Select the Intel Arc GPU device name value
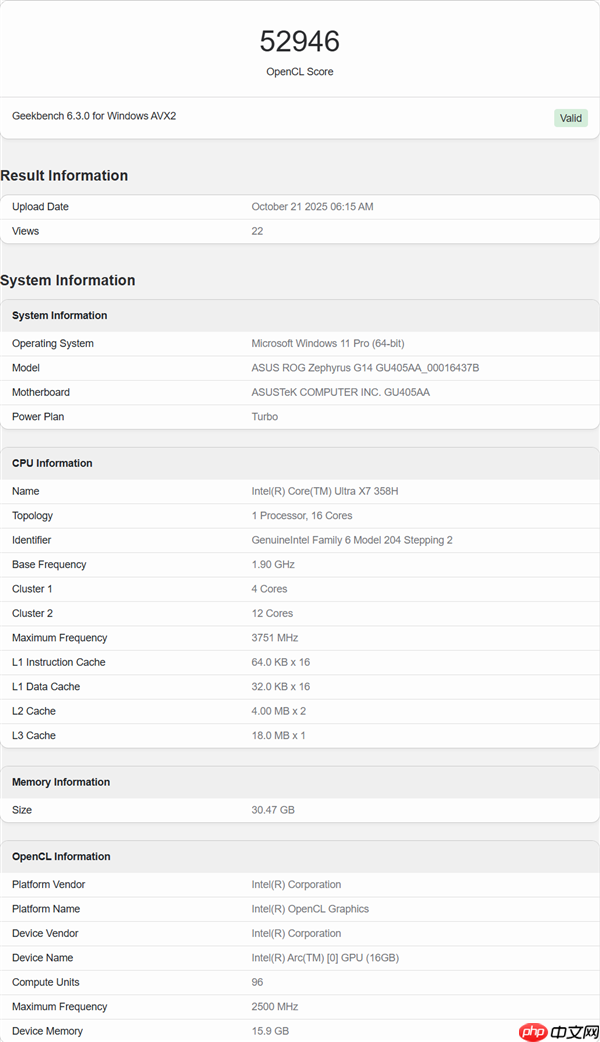Screen dimensions: 600x1042 pyautogui.click(x=325, y=958)
